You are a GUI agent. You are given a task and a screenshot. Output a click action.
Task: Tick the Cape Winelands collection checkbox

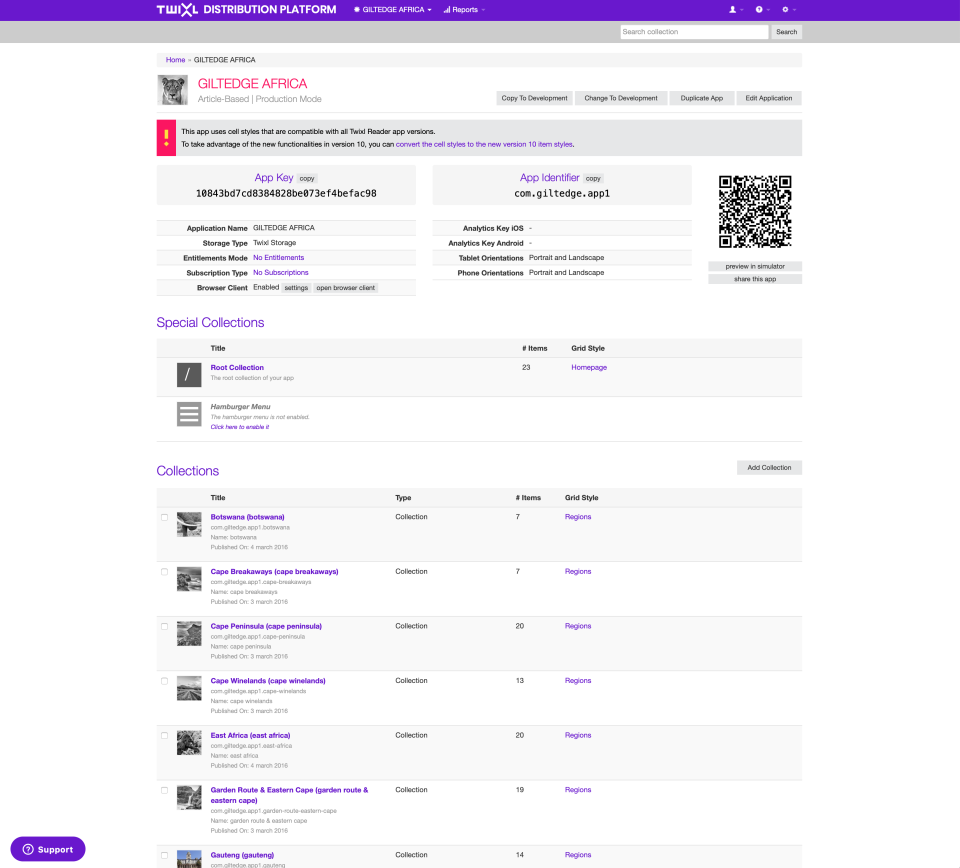click(x=164, y=681)
